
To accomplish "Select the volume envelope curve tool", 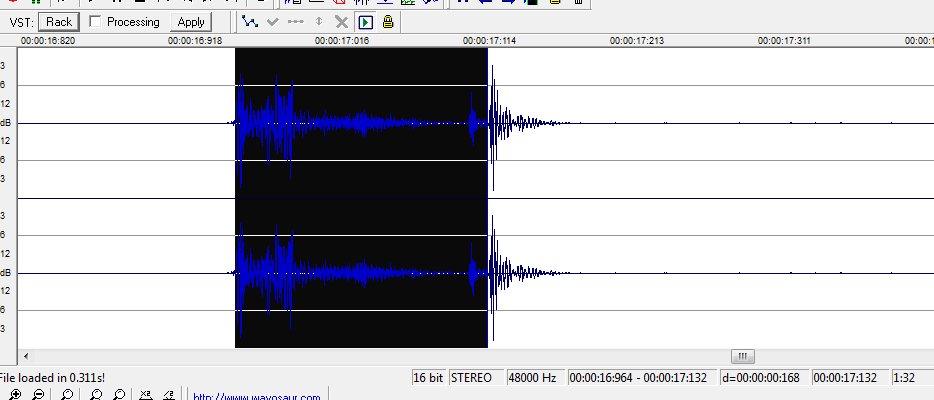I will (x=250, y=22).
